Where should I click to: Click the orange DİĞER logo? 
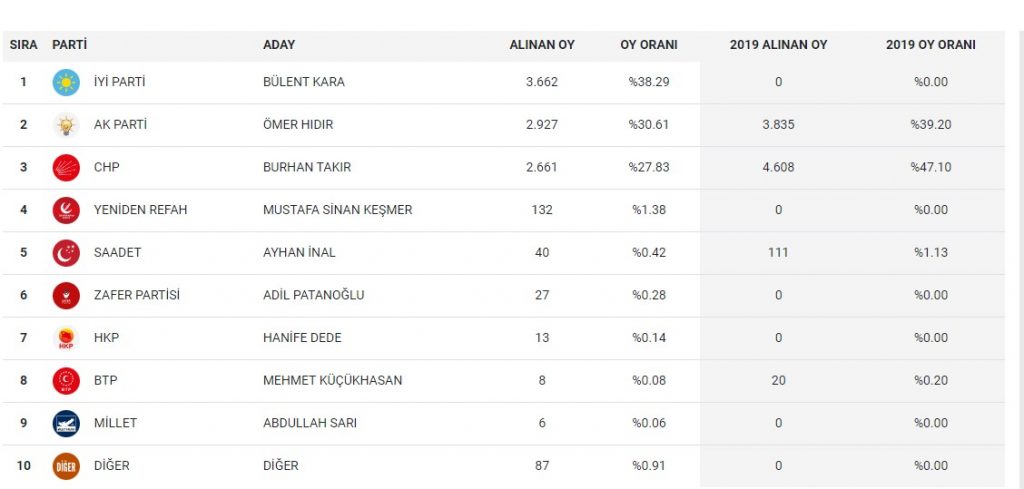[66, 466]
